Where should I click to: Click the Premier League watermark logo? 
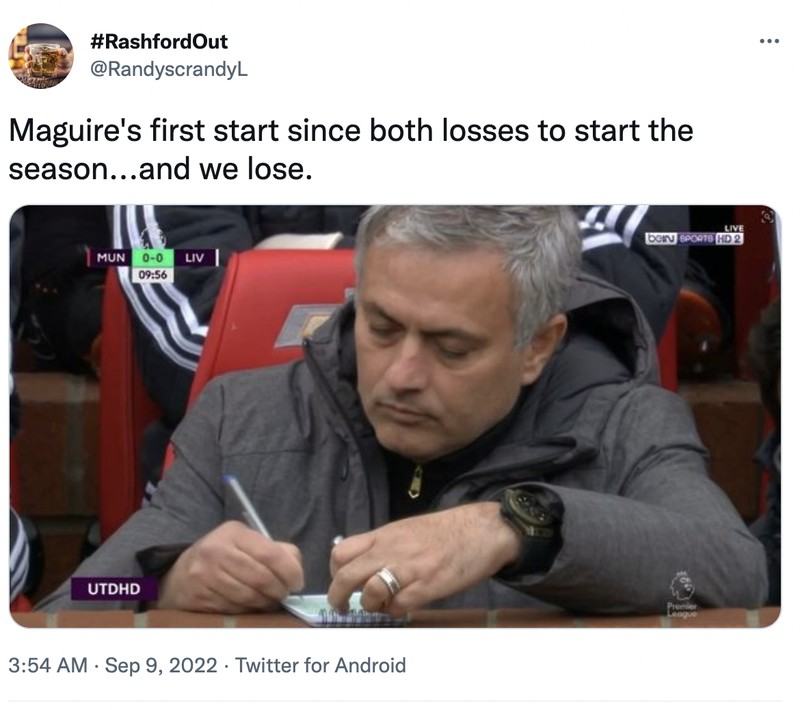coord(684,583)
